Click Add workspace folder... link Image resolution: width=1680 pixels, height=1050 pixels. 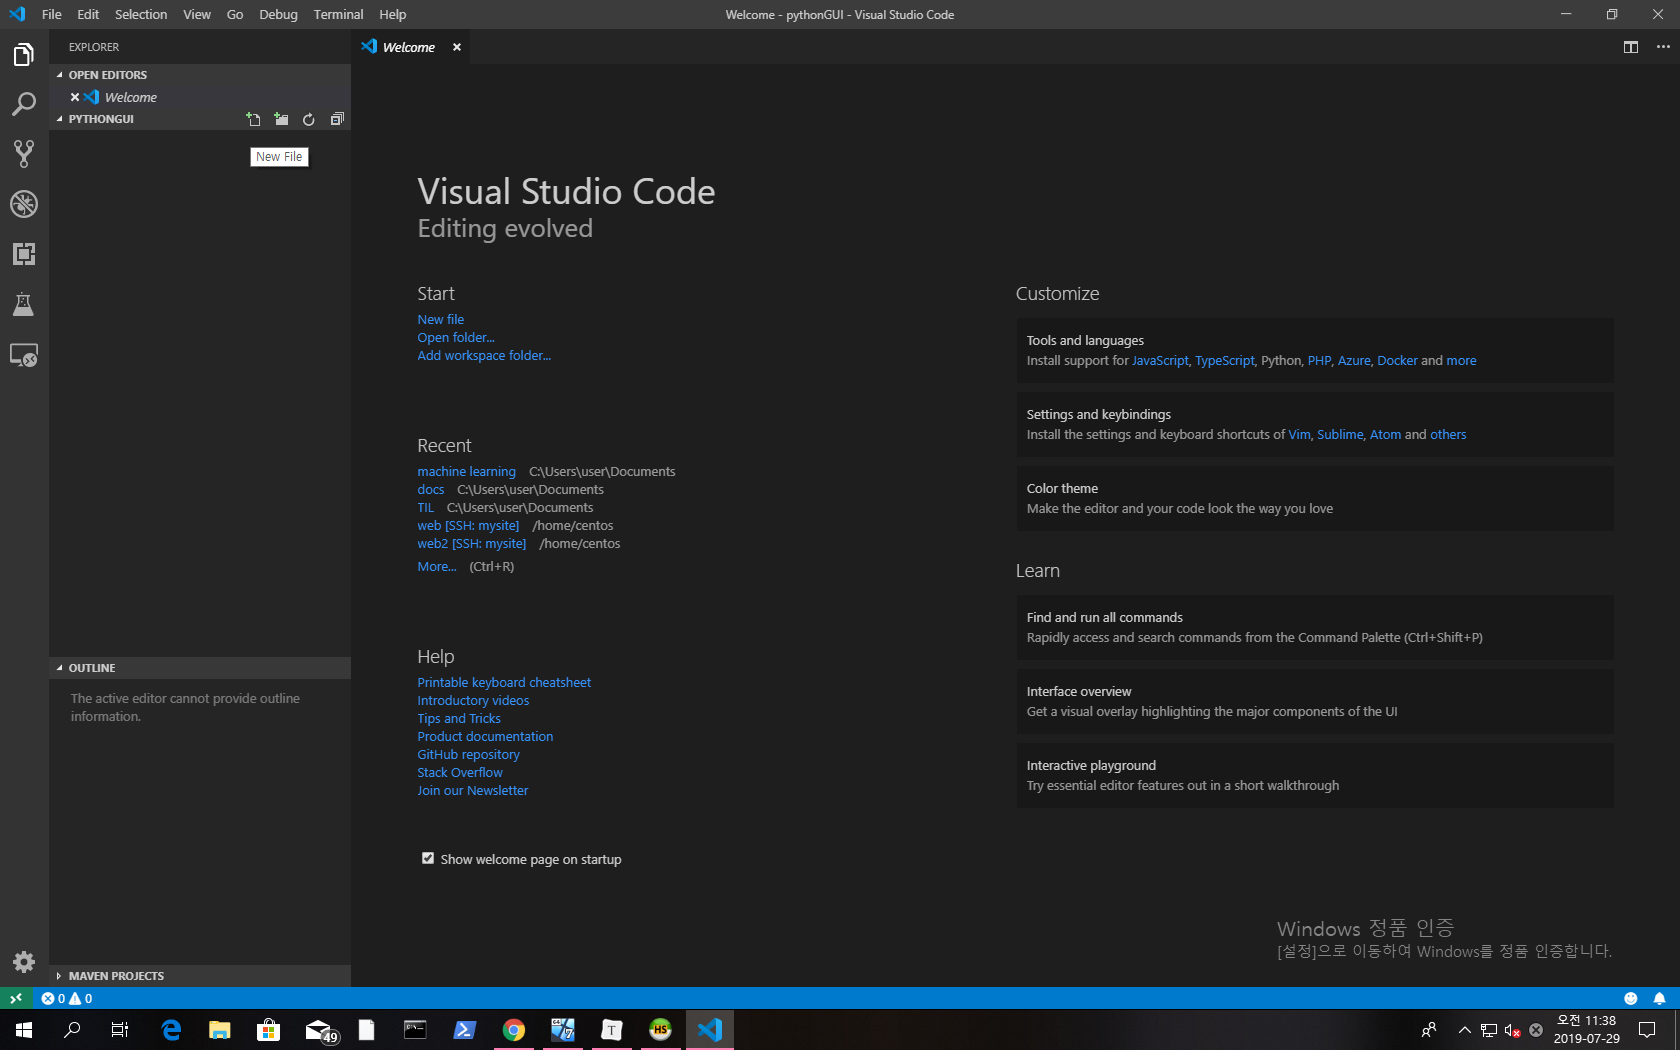[484, 355]
